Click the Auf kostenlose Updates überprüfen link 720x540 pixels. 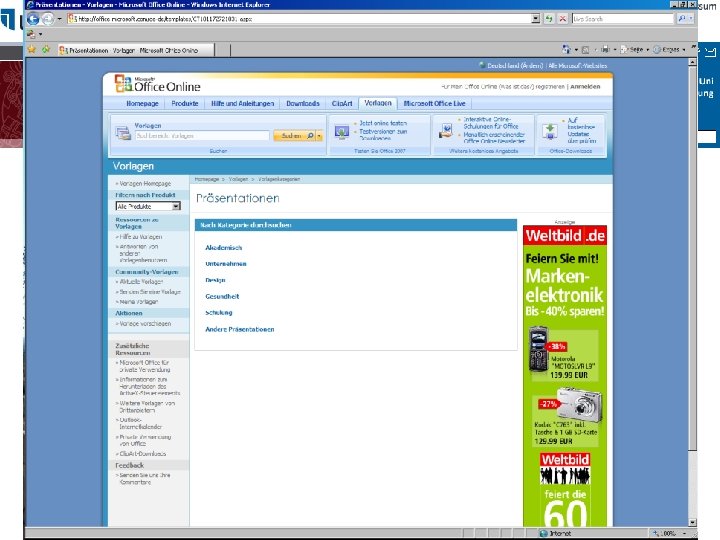[x=582, y=130]
